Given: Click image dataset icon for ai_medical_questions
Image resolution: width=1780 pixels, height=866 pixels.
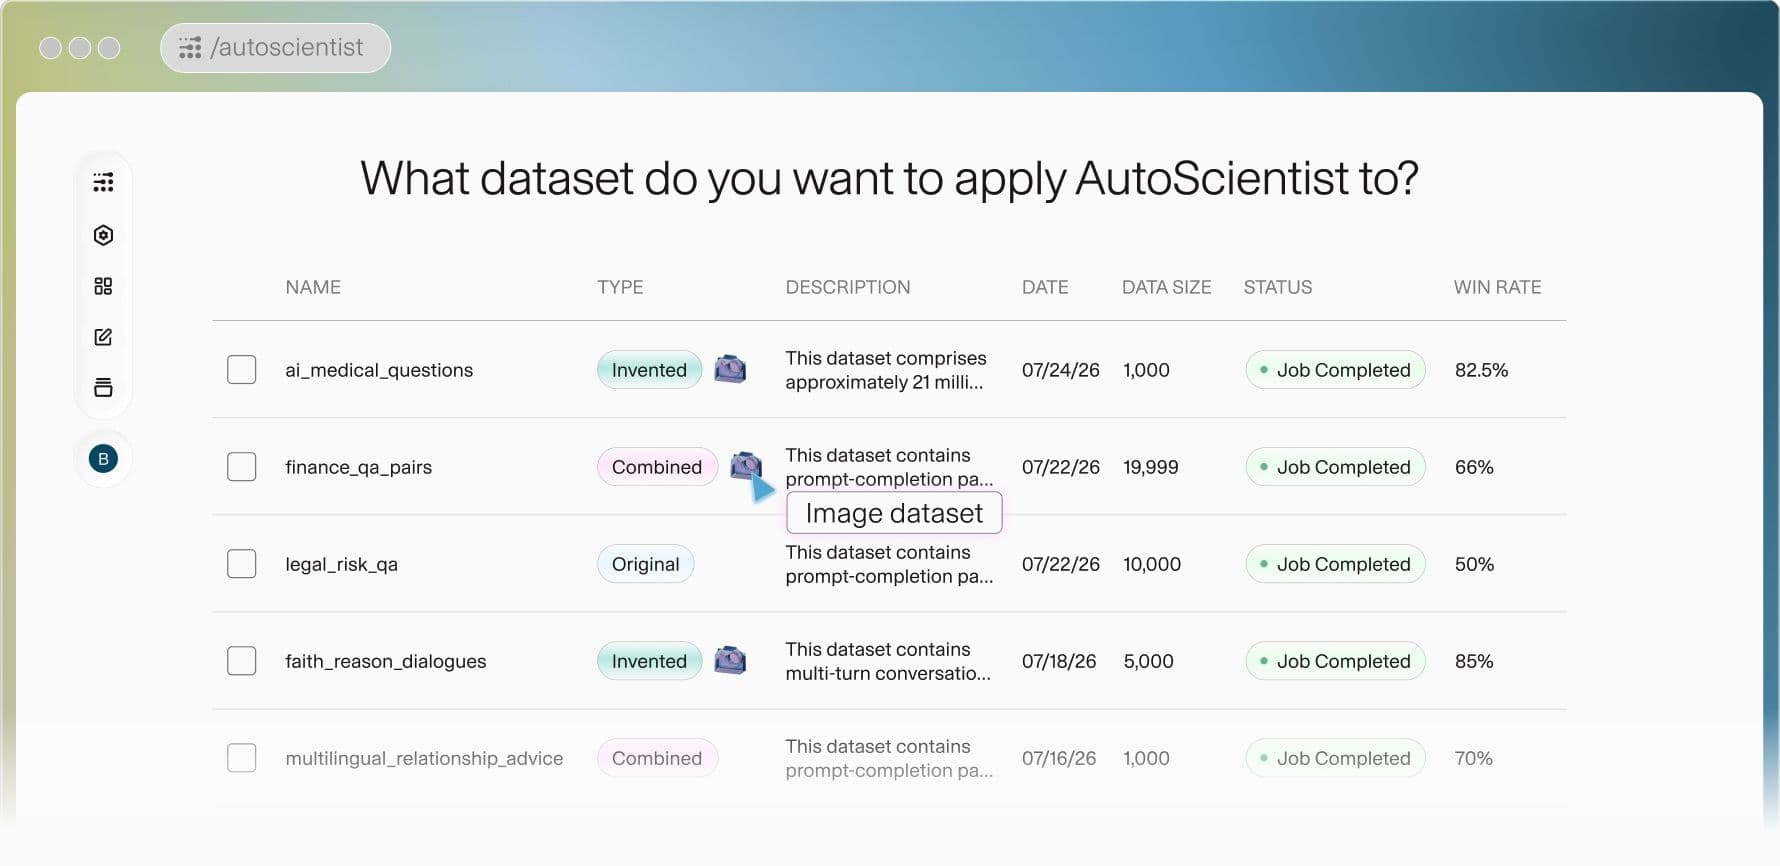Looking at the screenshot, I should 730,369.
